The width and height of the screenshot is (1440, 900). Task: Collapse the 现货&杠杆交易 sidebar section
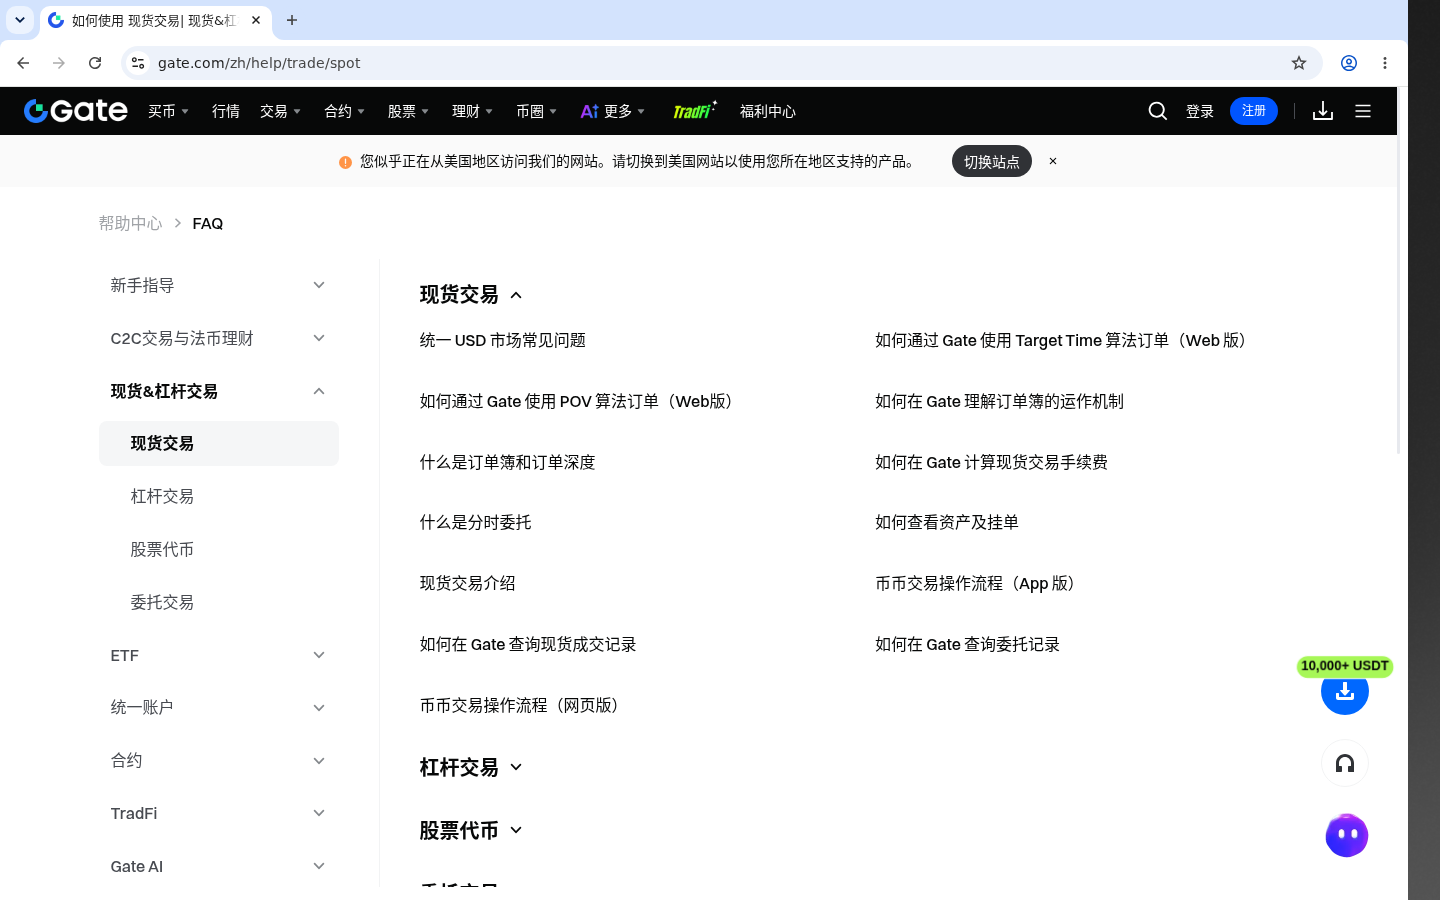coord(219,391)
